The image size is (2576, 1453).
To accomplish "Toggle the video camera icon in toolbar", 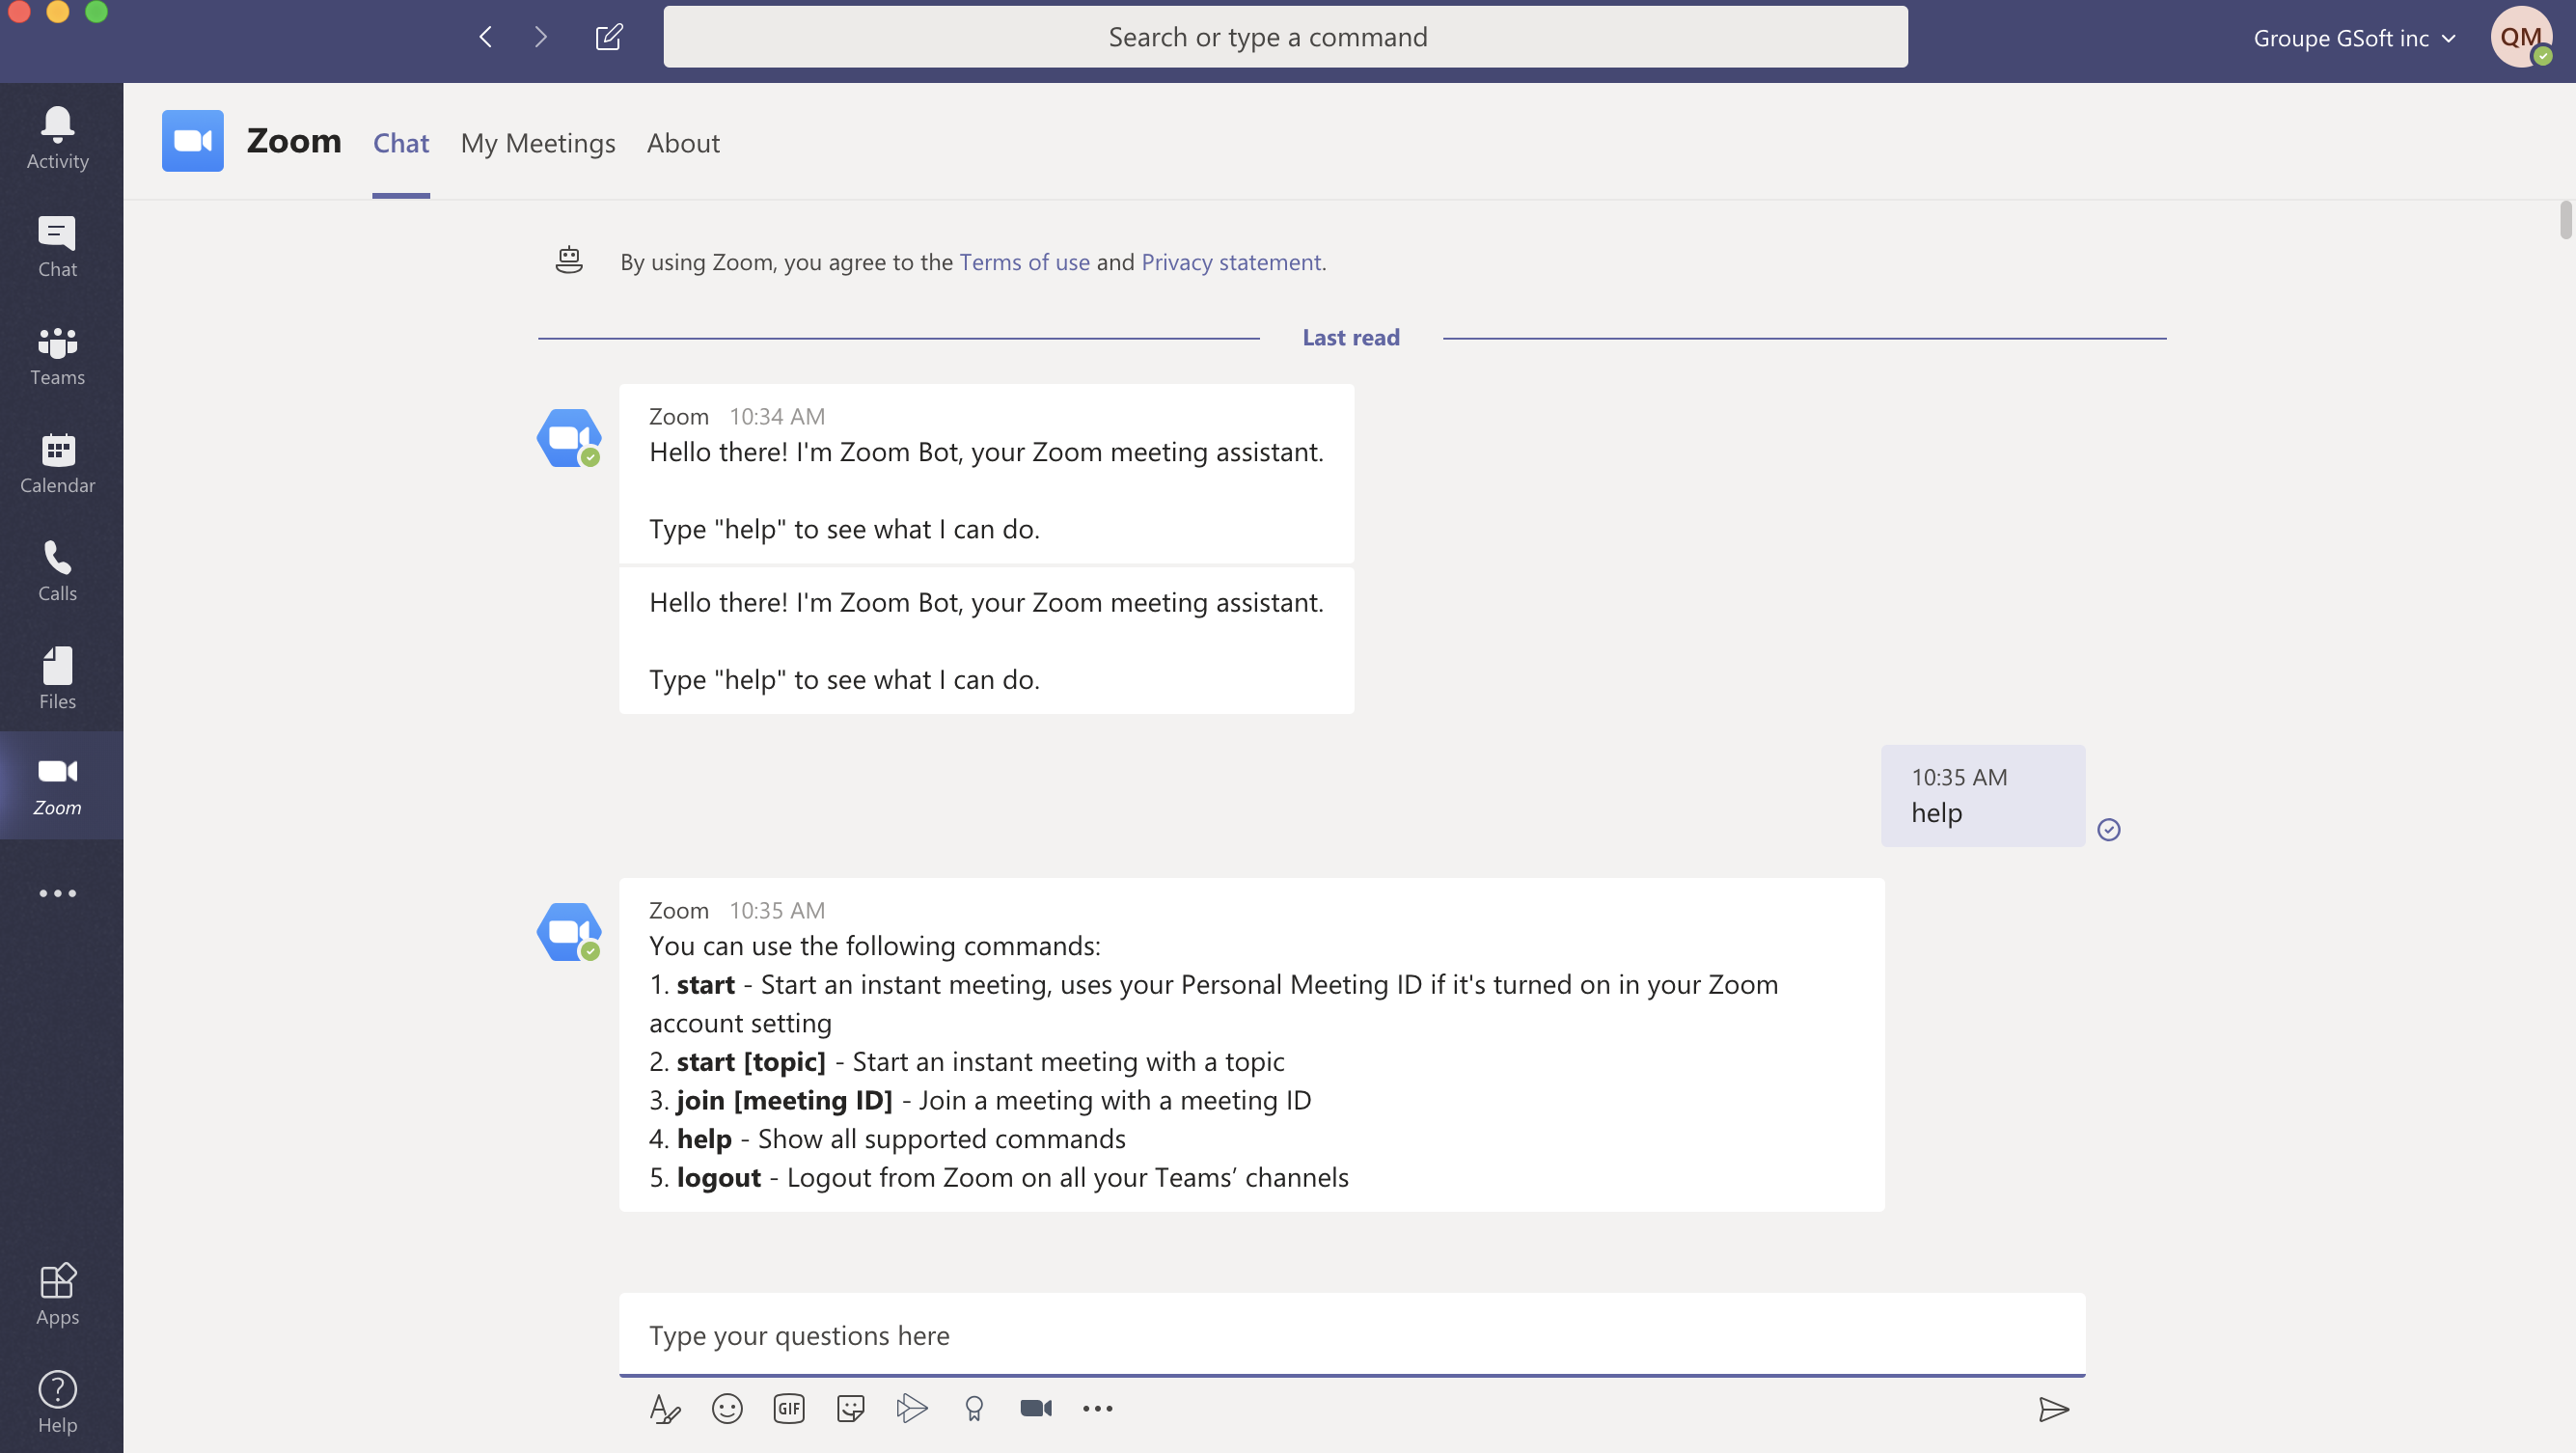I will point(1035,1407).
